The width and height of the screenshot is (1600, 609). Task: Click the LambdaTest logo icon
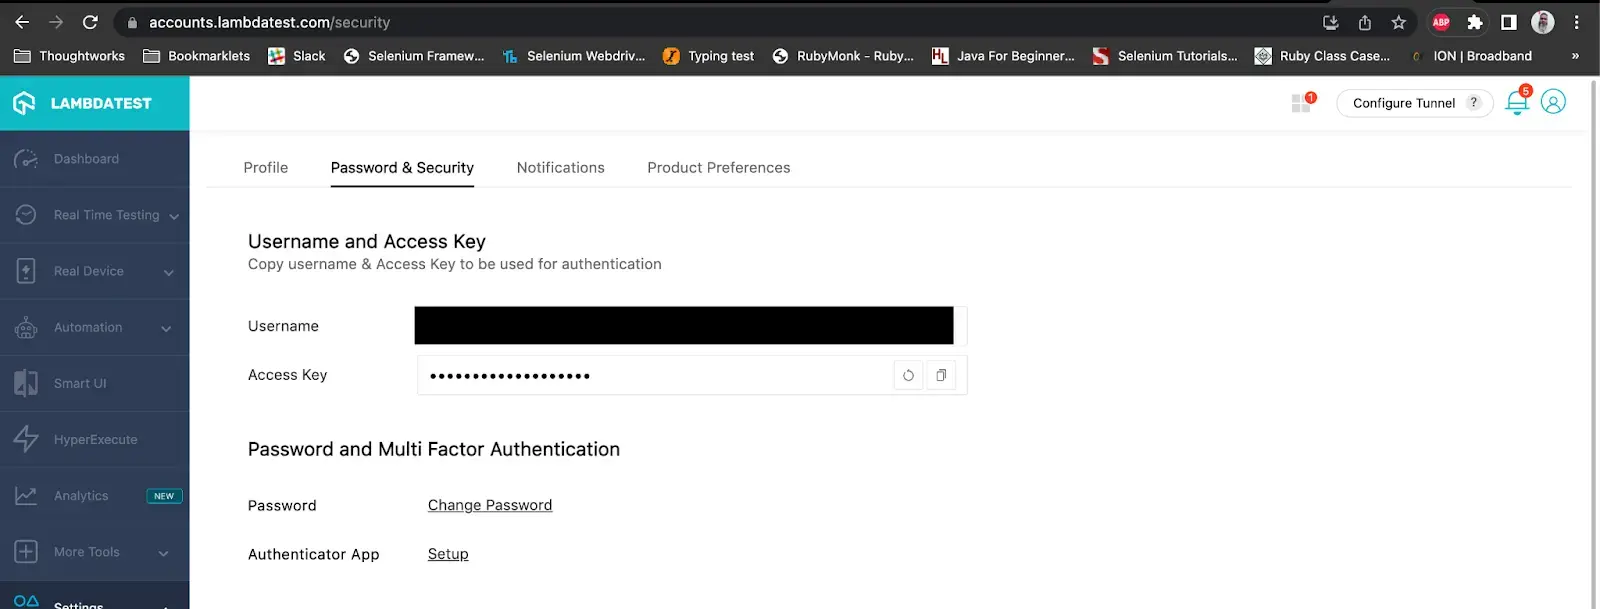(x=24, y=103)
